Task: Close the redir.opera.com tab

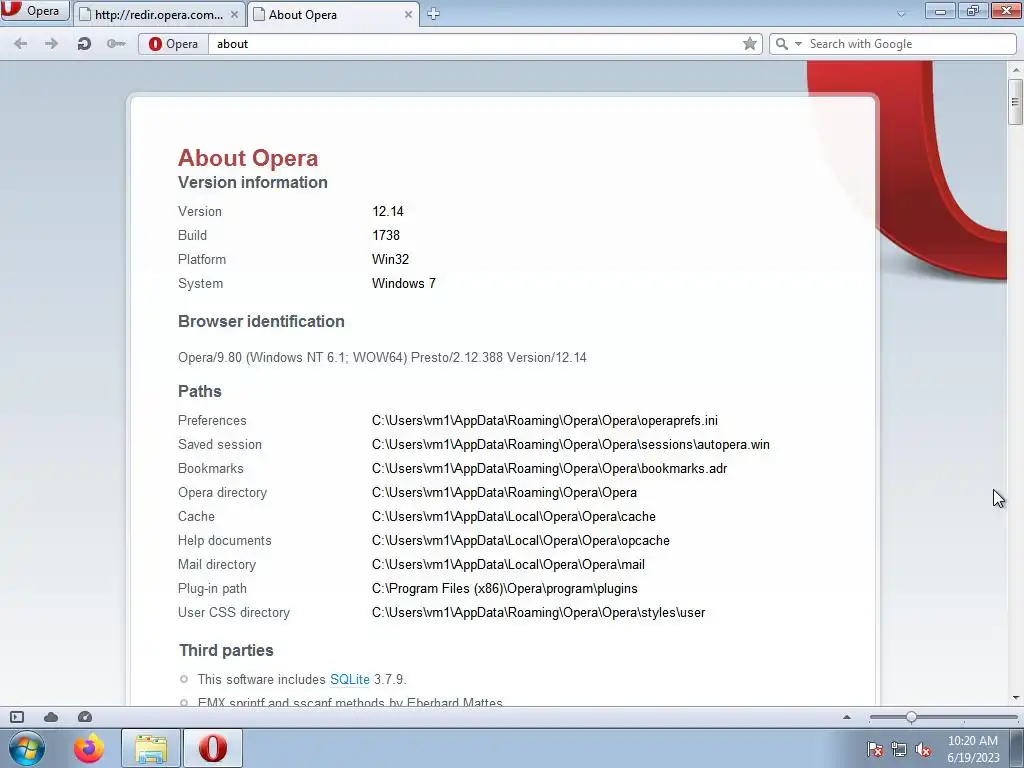Action: [234, 14]
